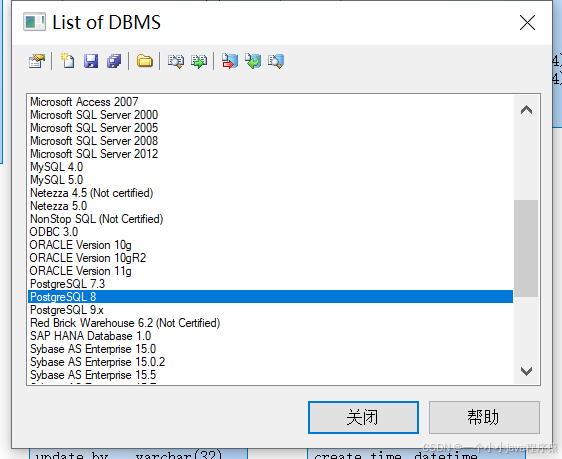Click the List of DBMS title icon
562x459 pixels.
point(34,22)
